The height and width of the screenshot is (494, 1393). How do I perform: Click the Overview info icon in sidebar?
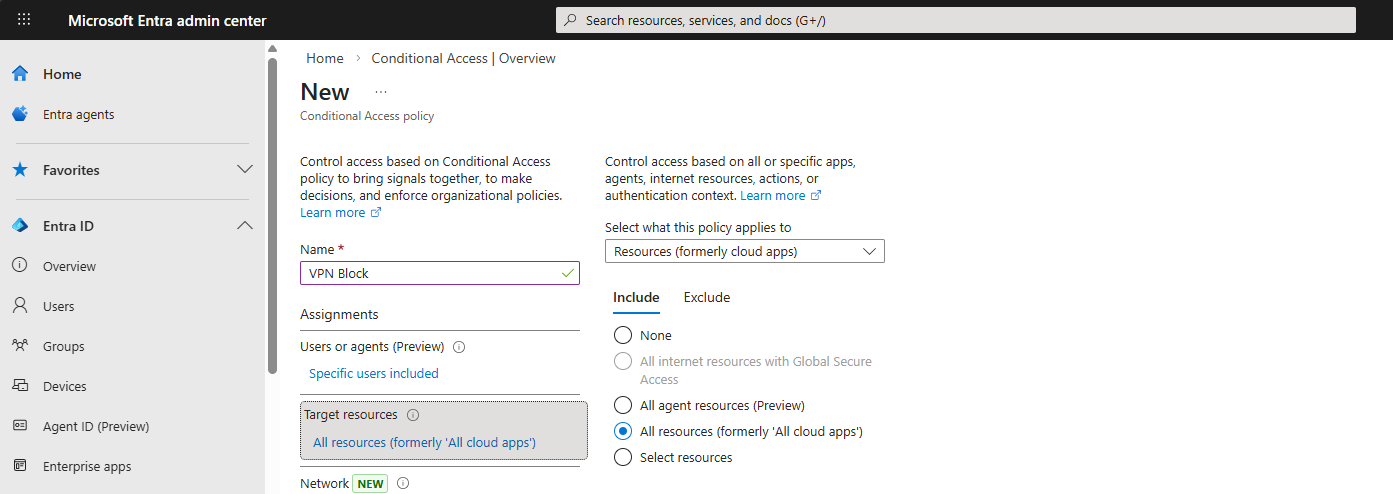tap(20, 266)
